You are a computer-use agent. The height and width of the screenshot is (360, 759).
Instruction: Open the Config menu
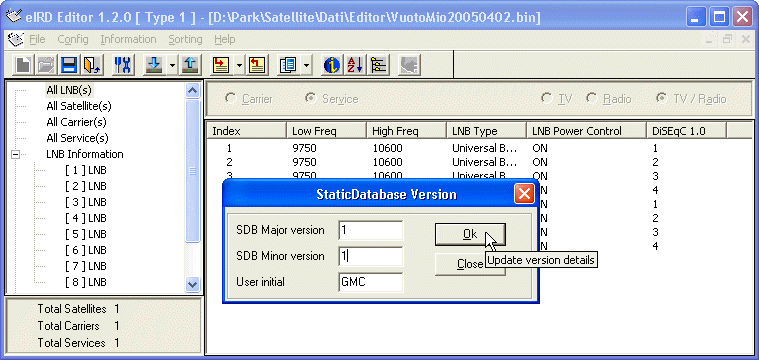coord(73,39)
